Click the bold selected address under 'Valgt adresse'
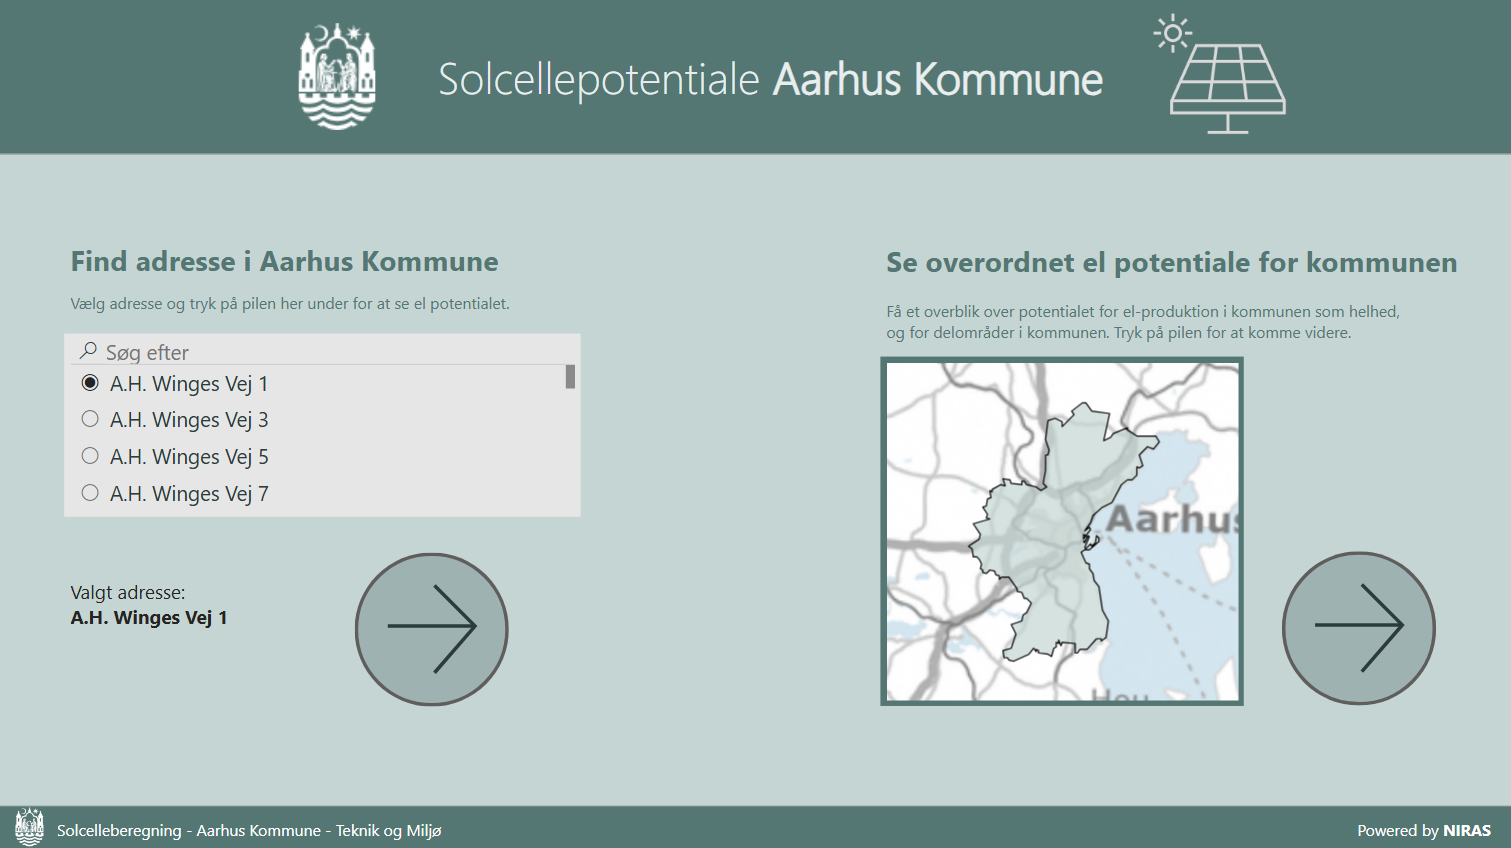The image size is (1511, 848). click(x=149, y=618)
